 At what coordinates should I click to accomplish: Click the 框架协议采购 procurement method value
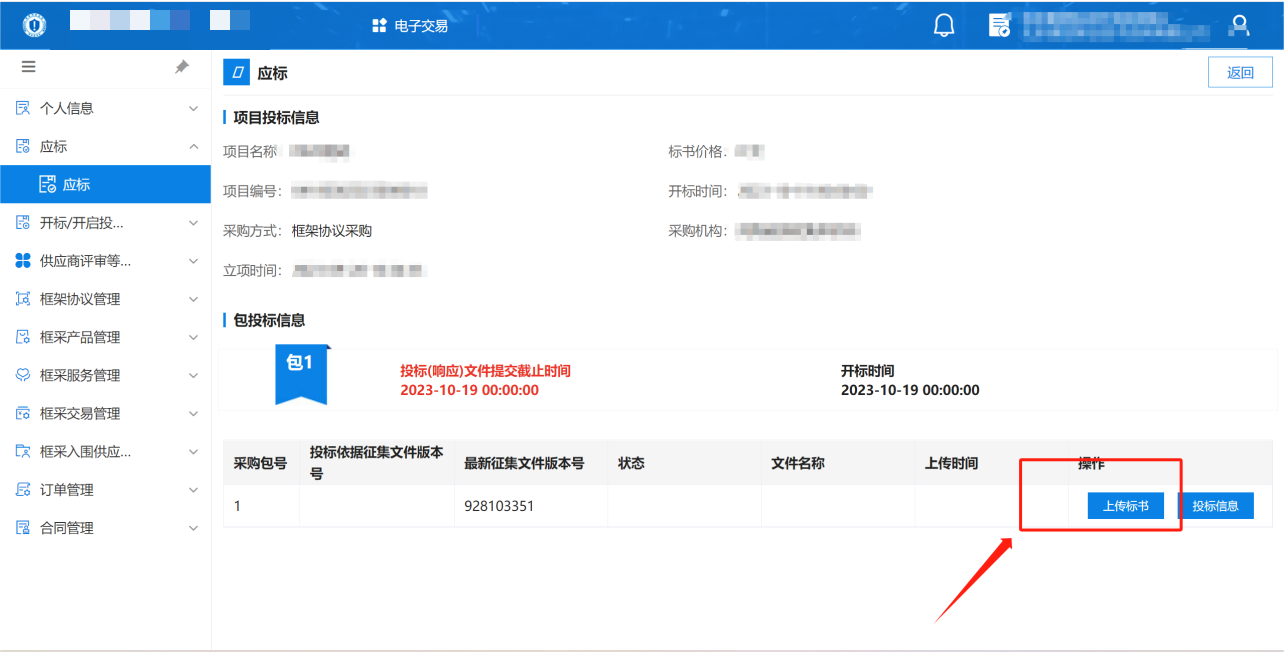332,231
